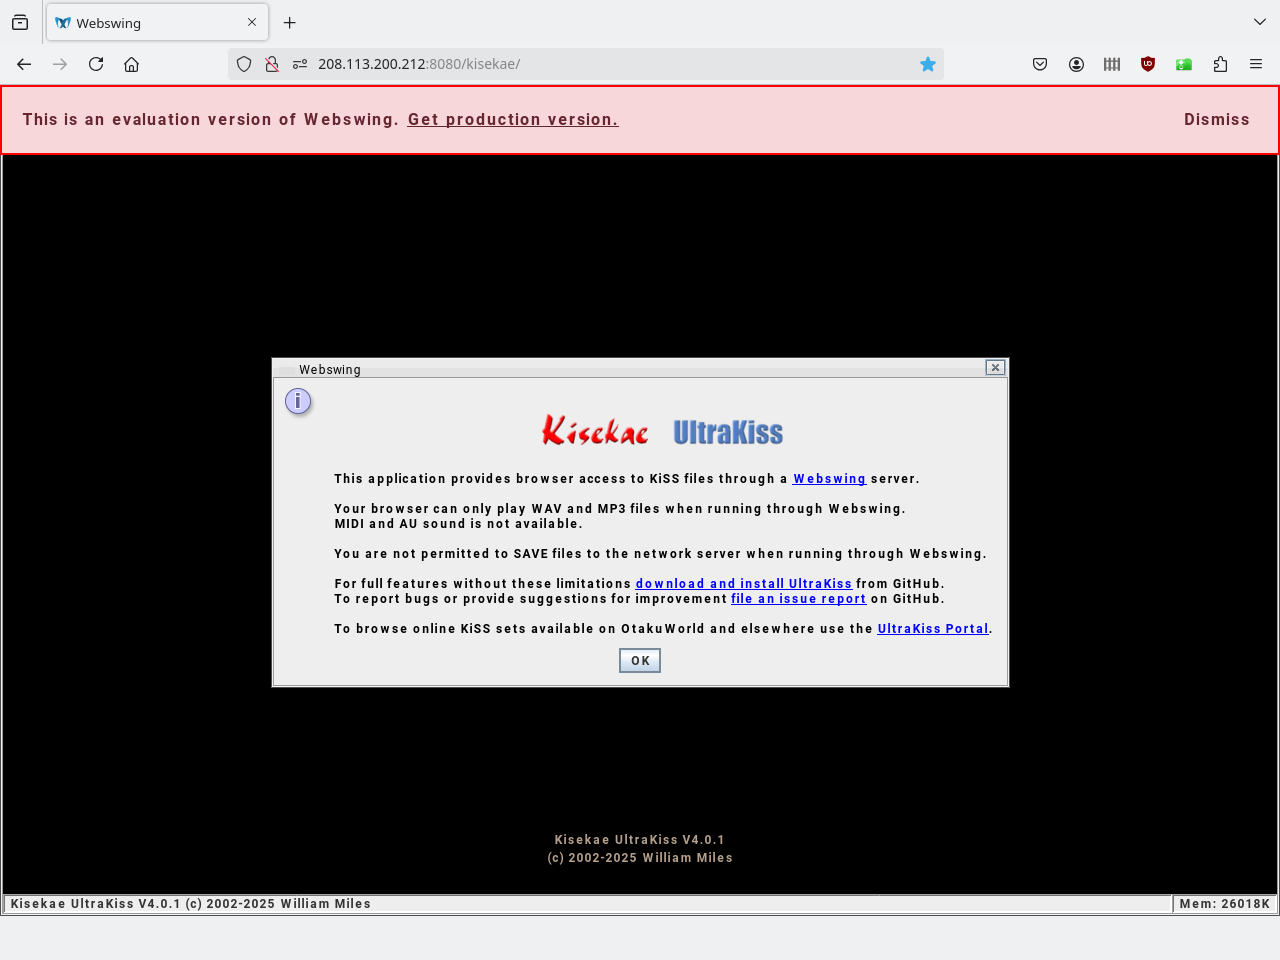Click the MIDI and AU sound notice text

[458, 524]
